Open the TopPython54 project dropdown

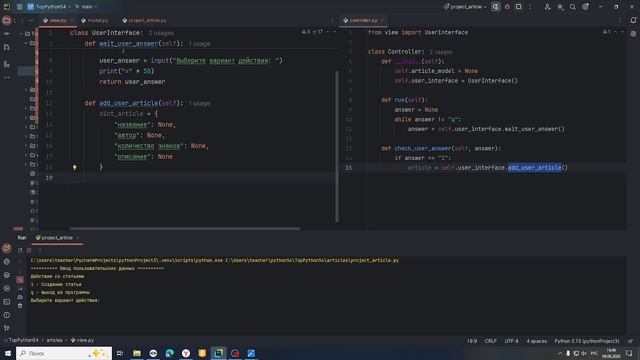49,7
